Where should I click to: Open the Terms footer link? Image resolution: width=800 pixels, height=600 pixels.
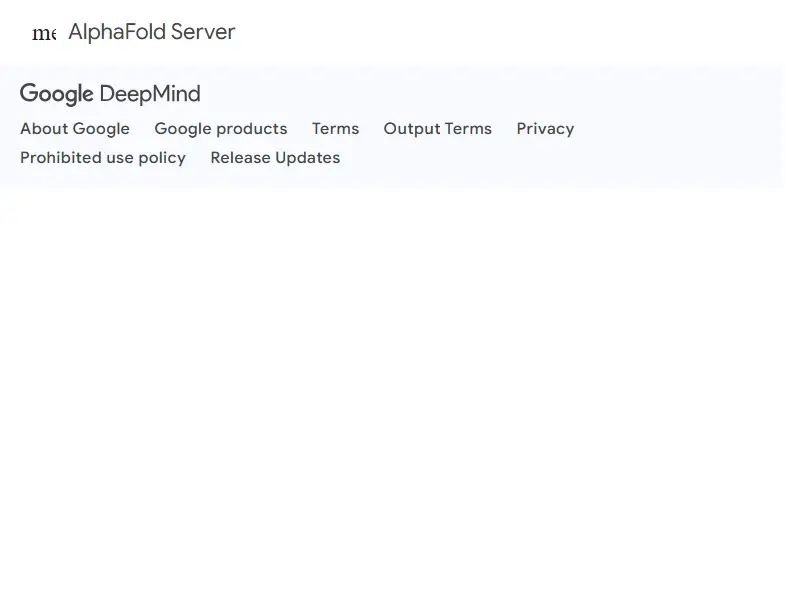click(x=336, y=129)
